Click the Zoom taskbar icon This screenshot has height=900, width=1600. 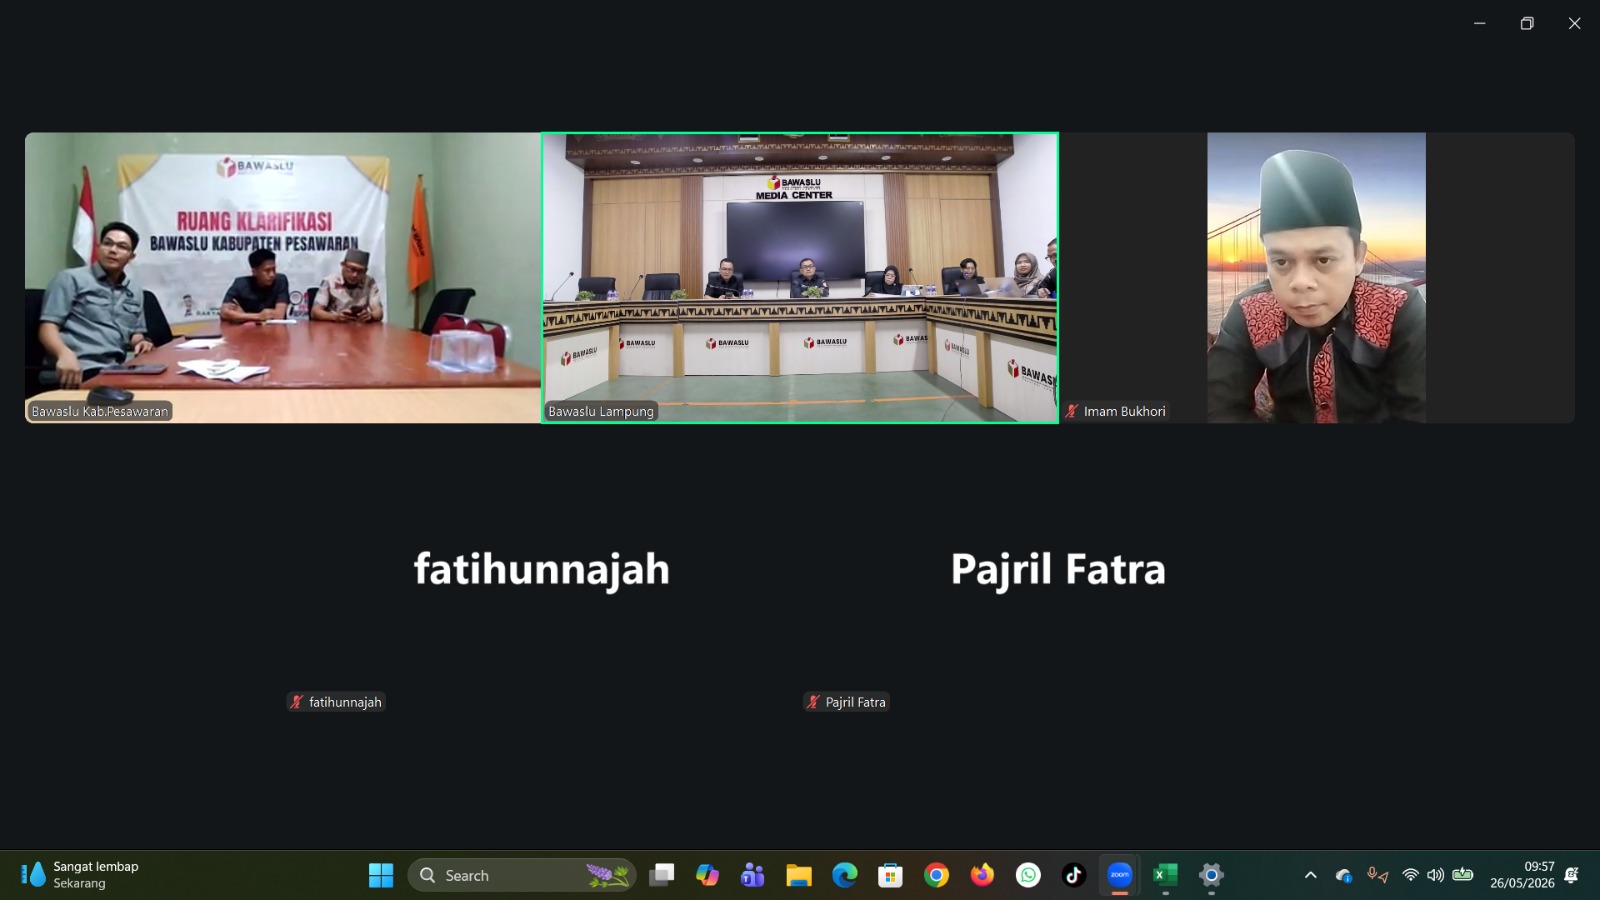1120,875
